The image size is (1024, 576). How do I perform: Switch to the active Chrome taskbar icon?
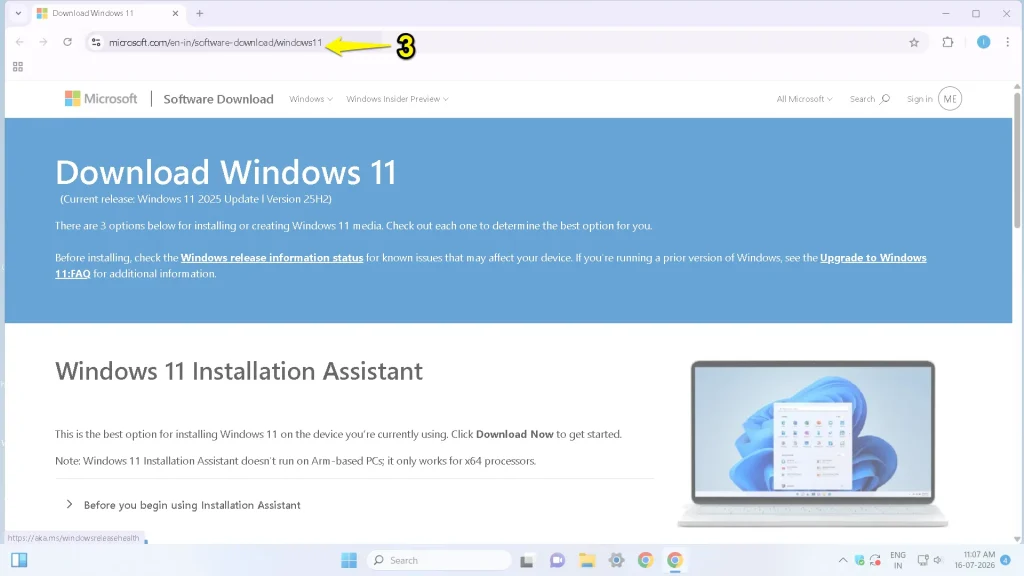(675, 560)
